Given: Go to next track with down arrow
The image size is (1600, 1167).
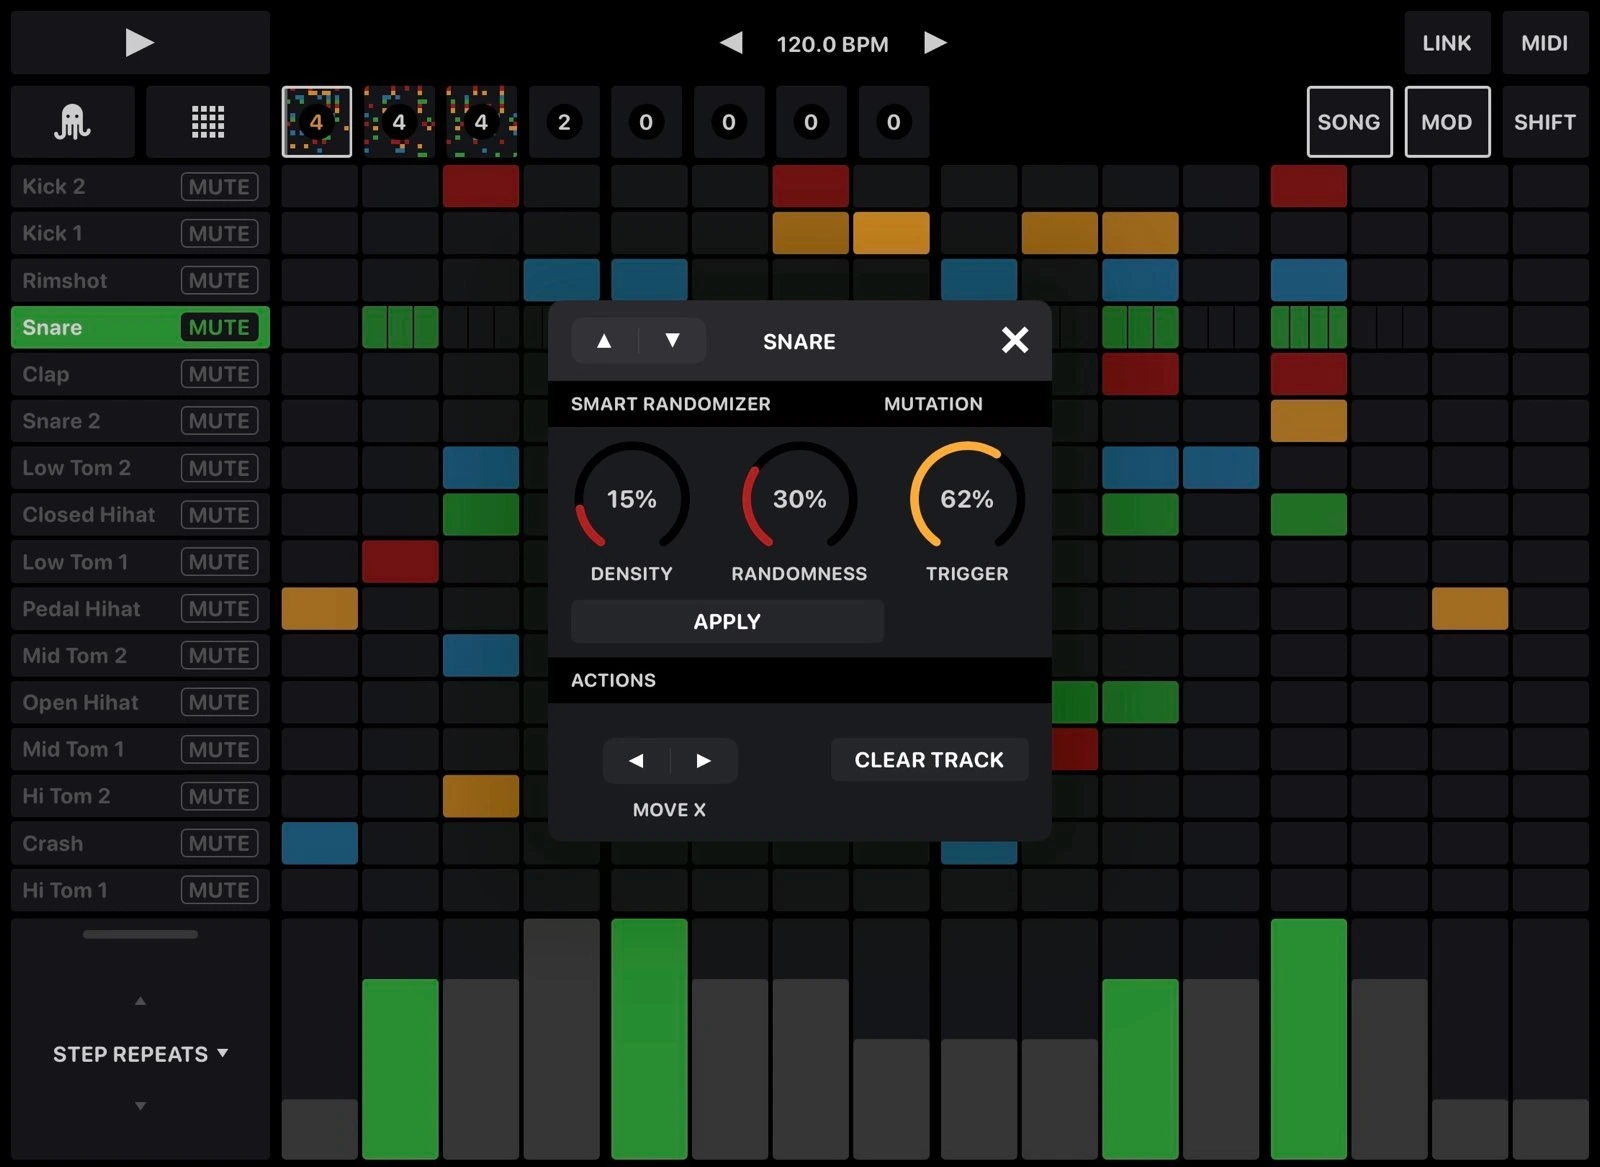Looking at the screenshot, I should click(x=672, y=341).
